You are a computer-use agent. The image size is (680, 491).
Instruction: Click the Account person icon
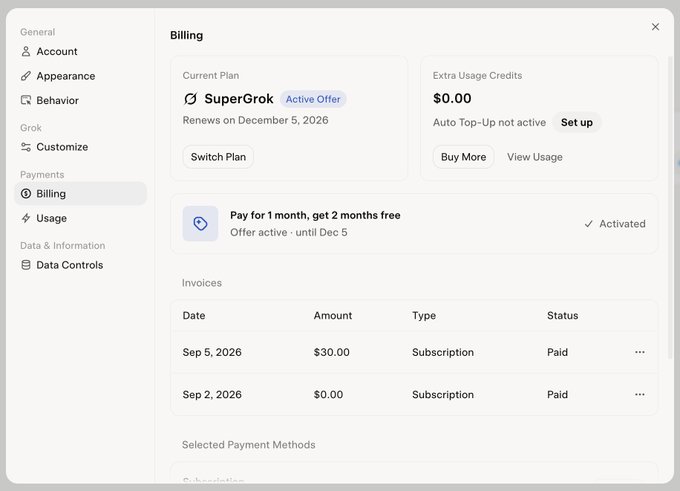tap(26, 52)
